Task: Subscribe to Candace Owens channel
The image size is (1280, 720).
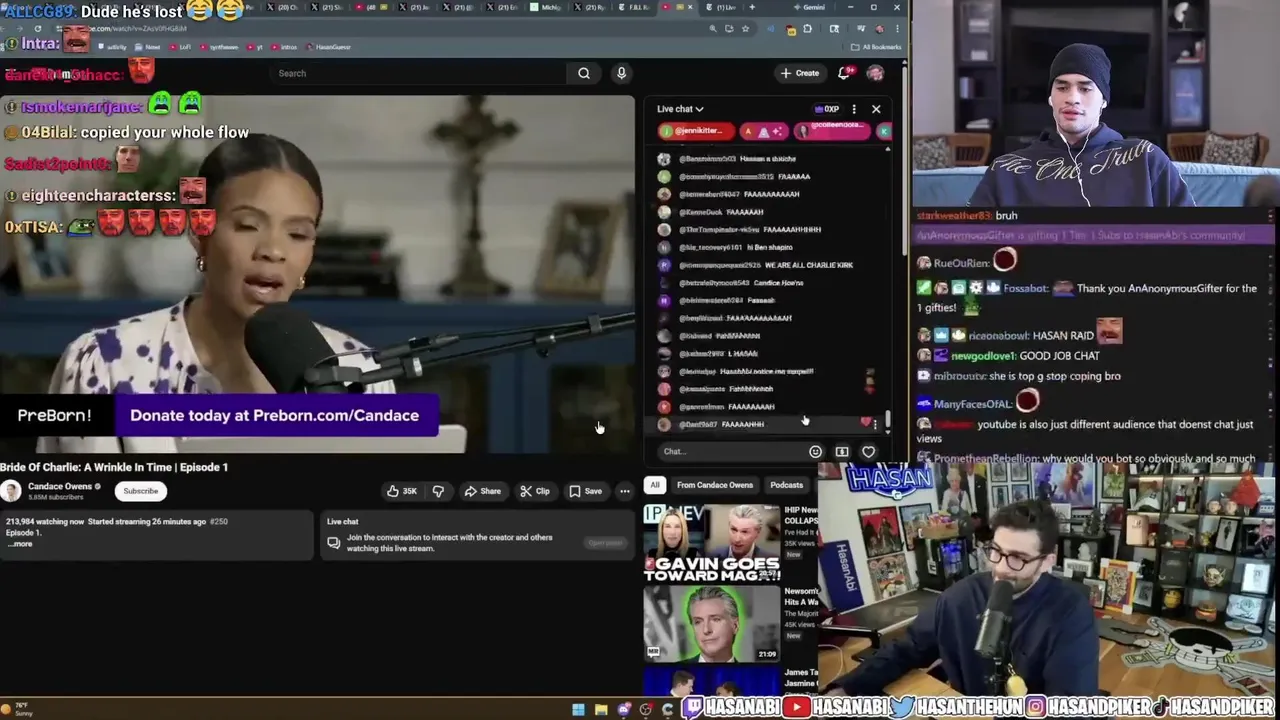Action: pos(140,491)
